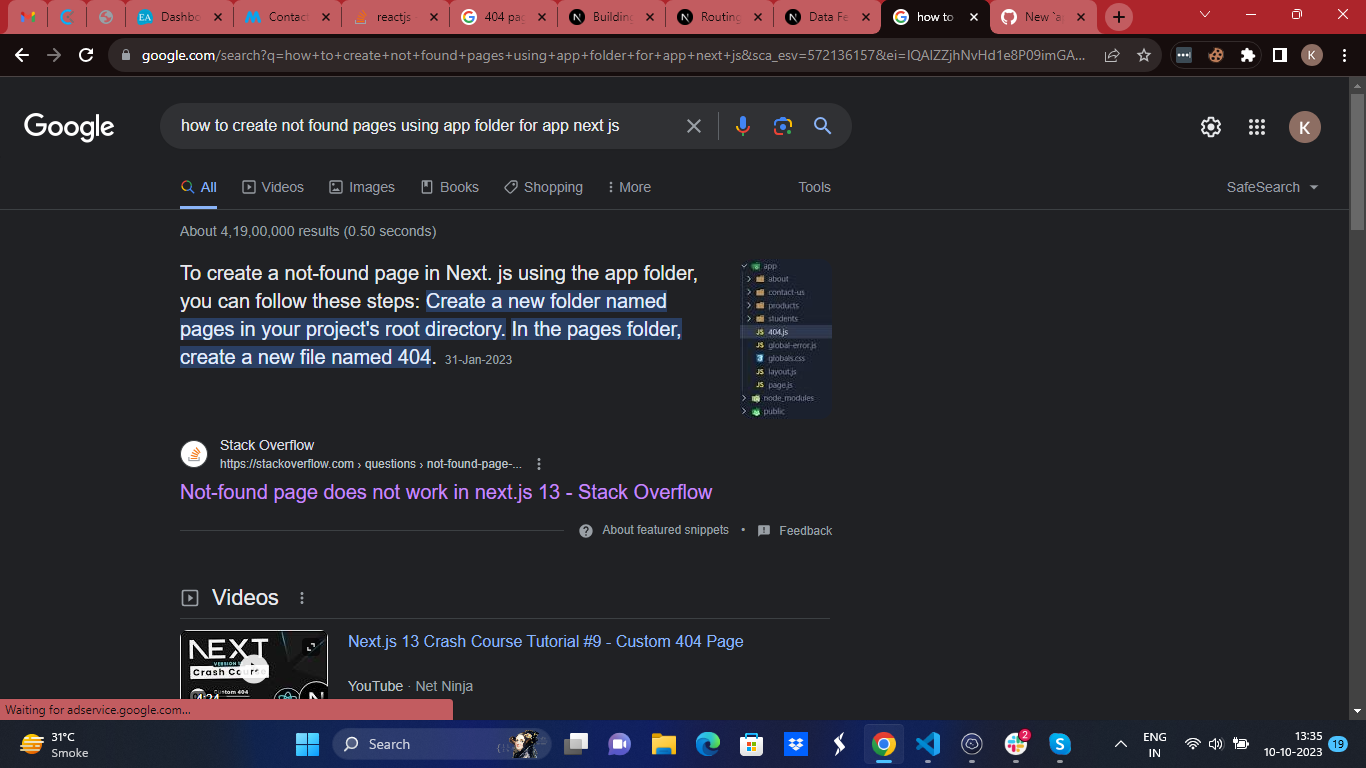
Task: Open the Google apps grid
Action: [x=1257, y=127]
